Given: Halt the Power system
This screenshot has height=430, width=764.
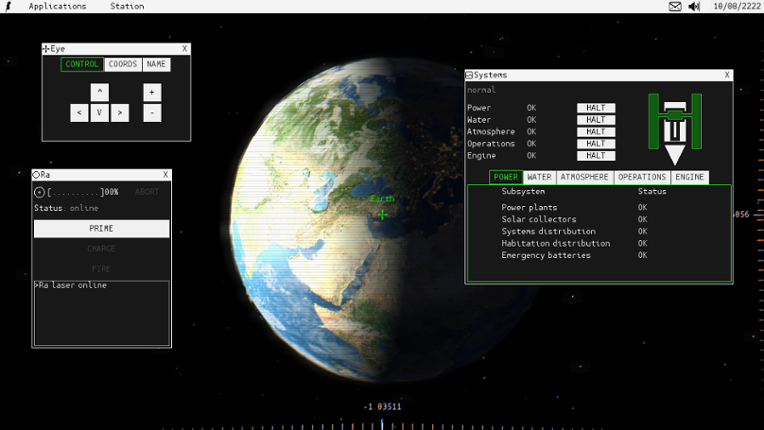Looking at the screenshot, I should [x=596, y=108].
